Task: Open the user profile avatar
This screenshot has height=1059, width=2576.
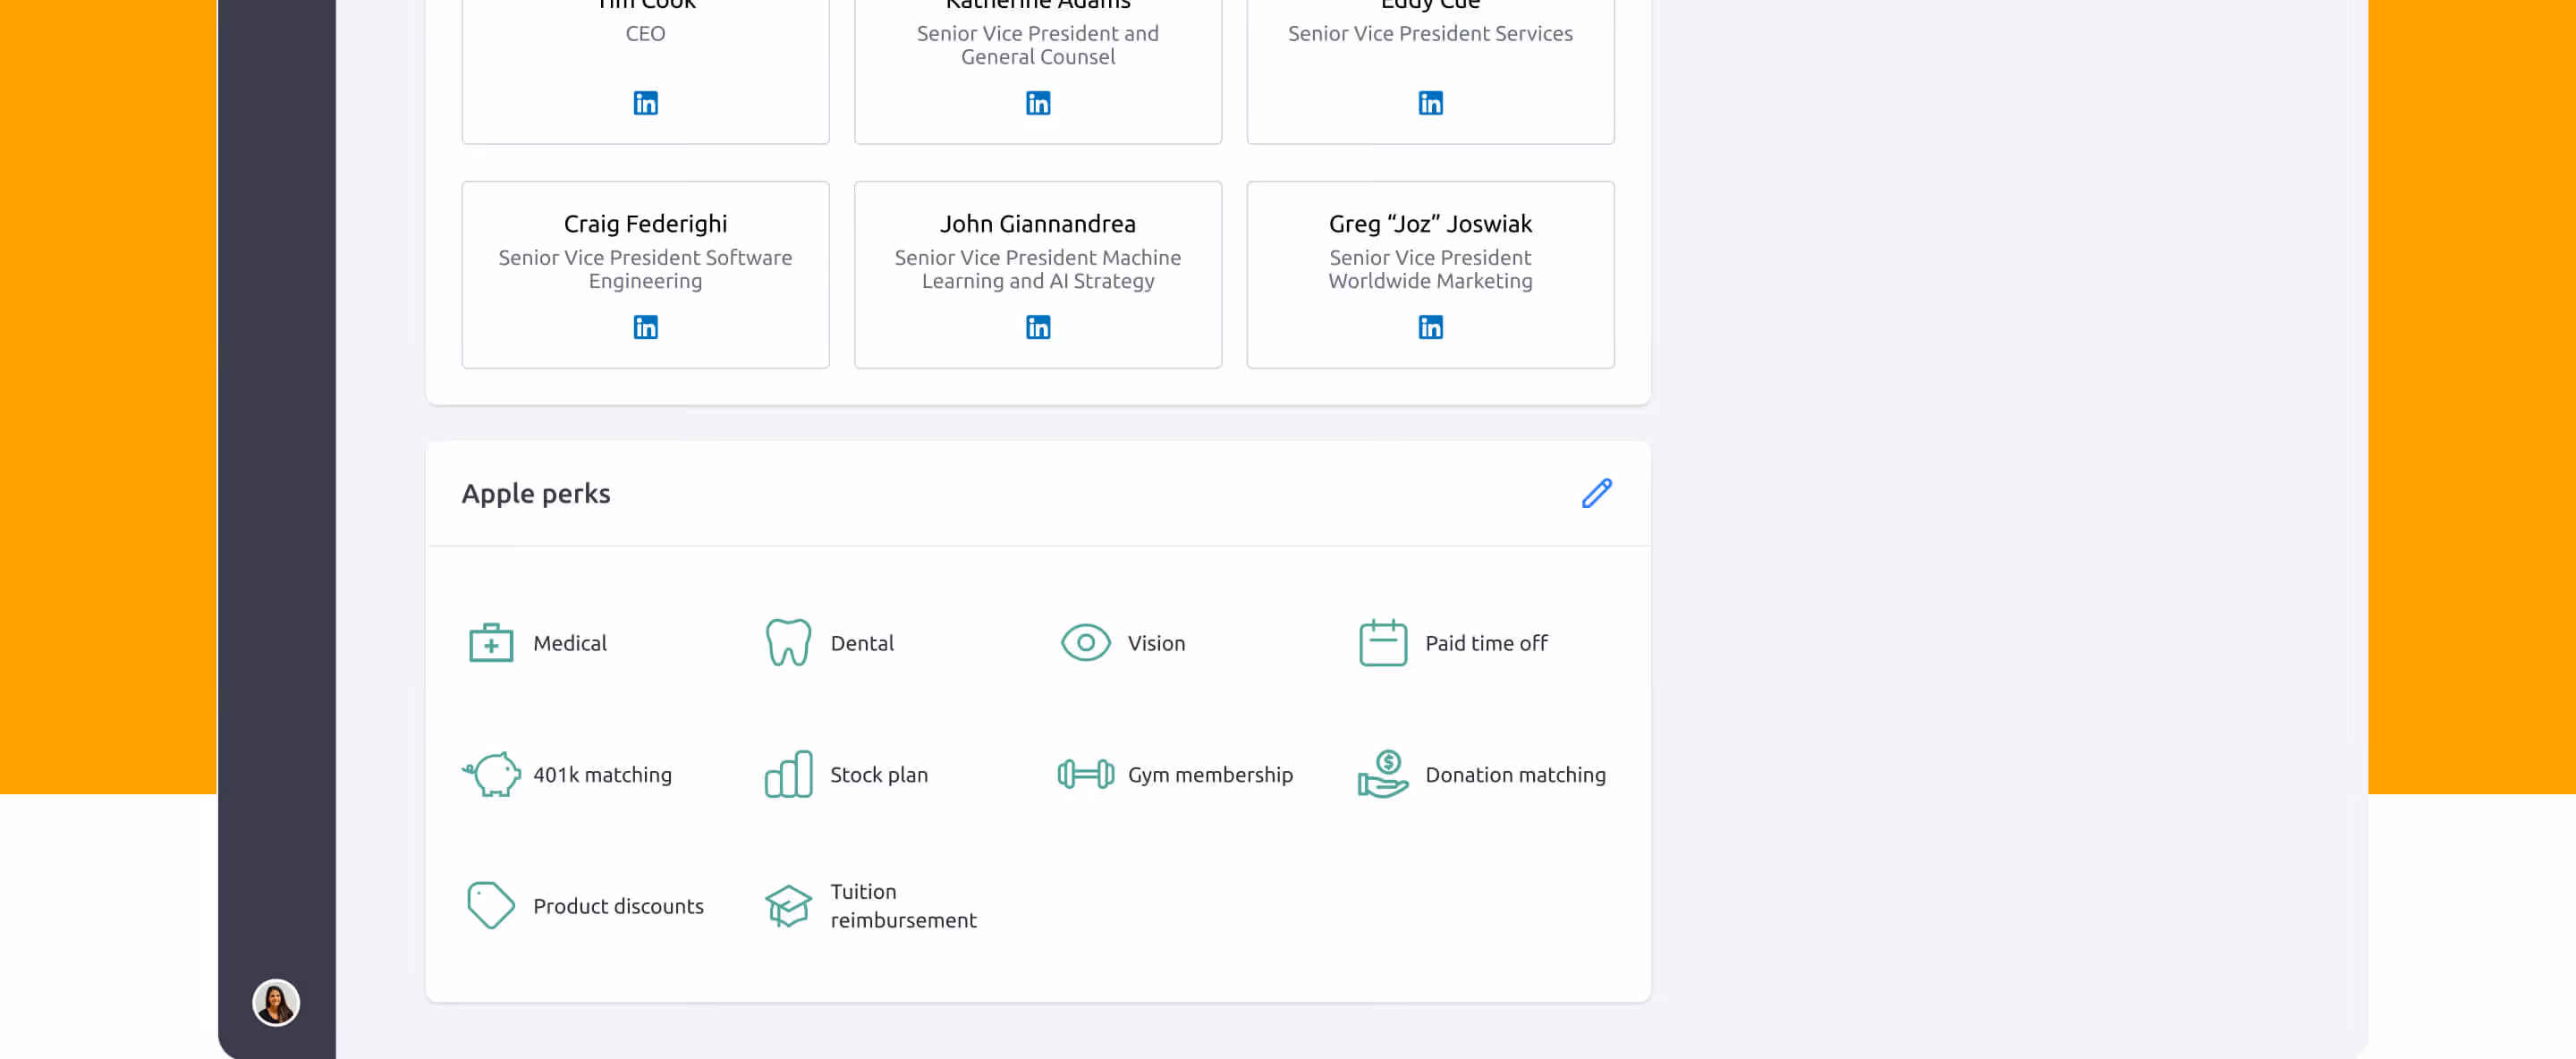Action: [x=276, y=1002]
